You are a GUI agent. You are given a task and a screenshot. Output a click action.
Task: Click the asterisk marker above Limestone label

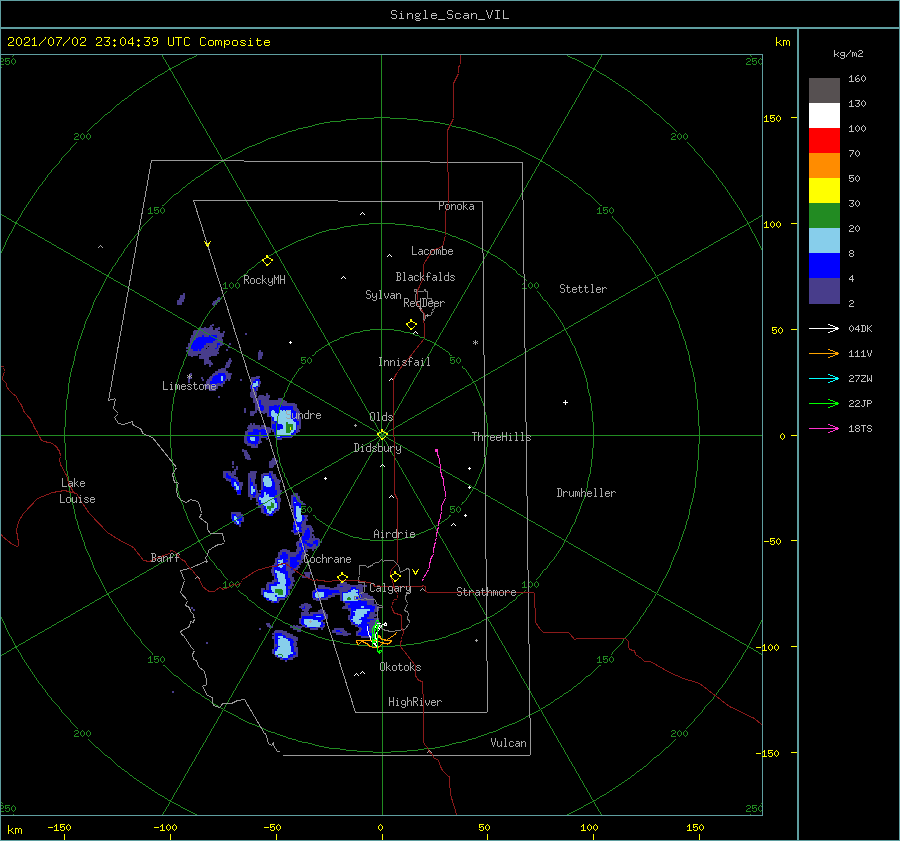point(189,377)
